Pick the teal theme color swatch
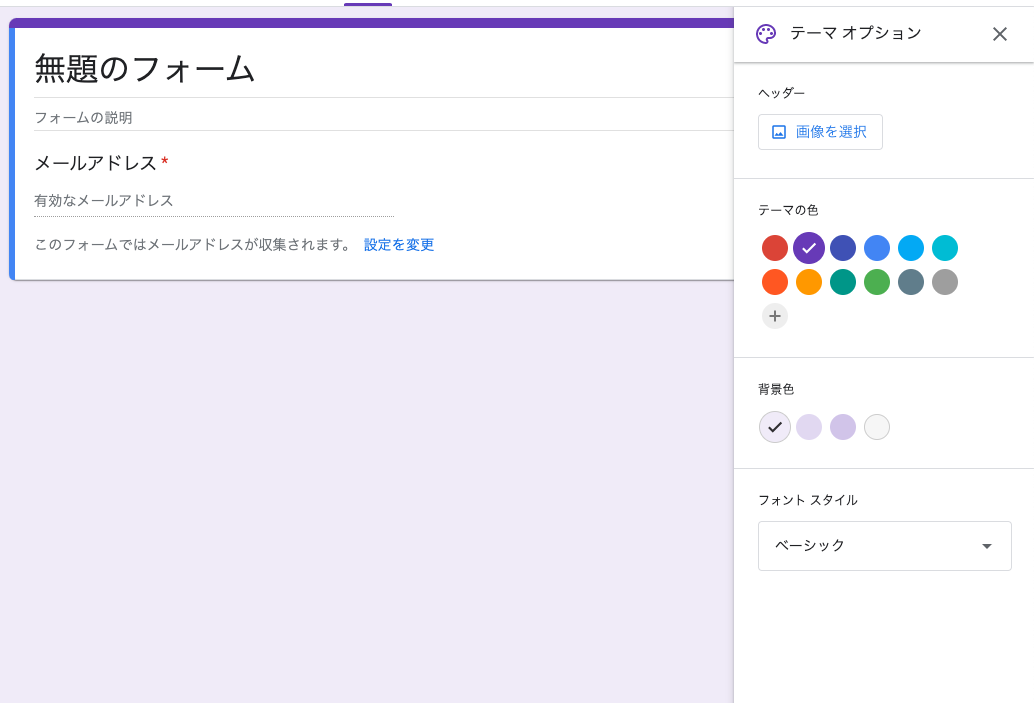 (843, 282)
